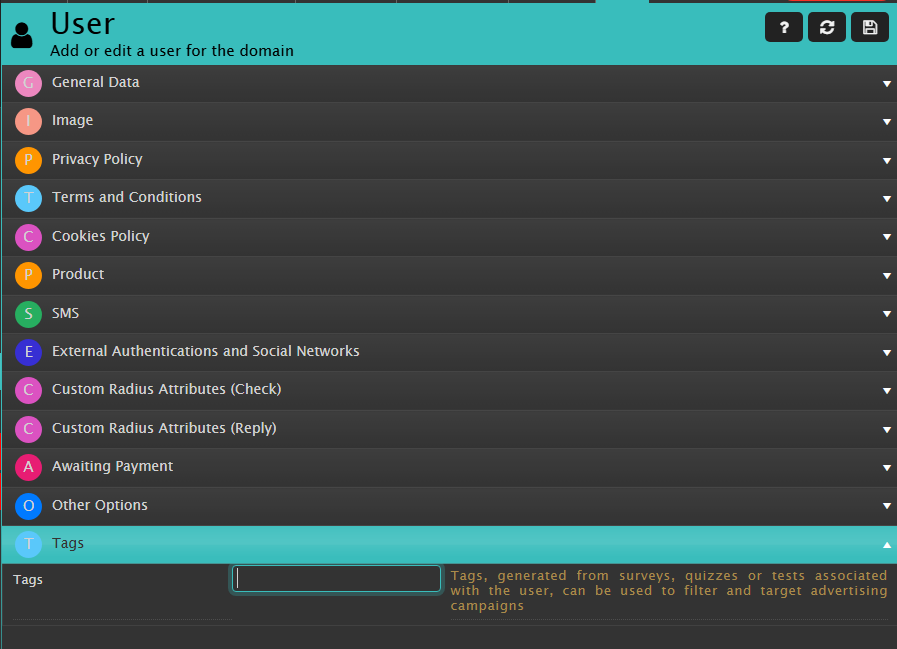The height and width of the screenshot is (649, 897).
Task: Expand the Product section arrow
Action: pos(886,276)
